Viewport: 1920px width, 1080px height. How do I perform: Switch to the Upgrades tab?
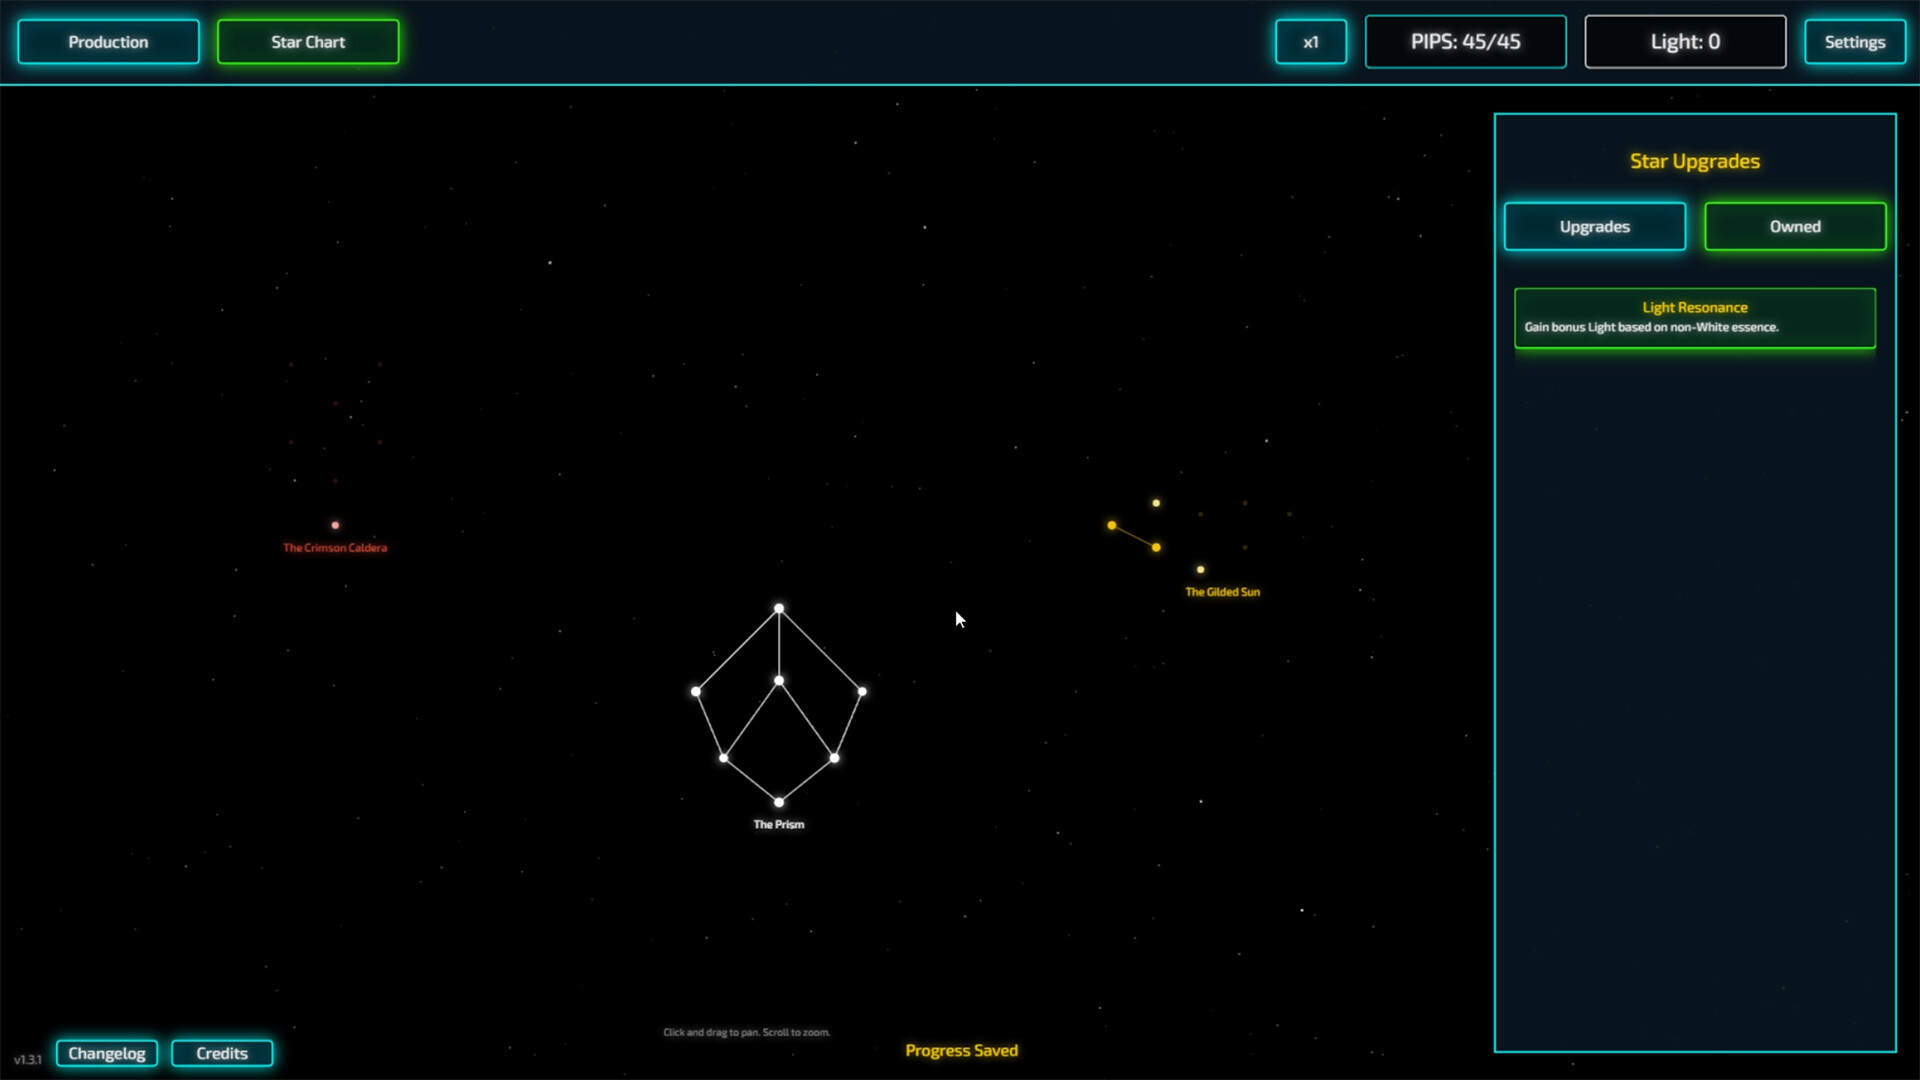[x=1594, y=226]
